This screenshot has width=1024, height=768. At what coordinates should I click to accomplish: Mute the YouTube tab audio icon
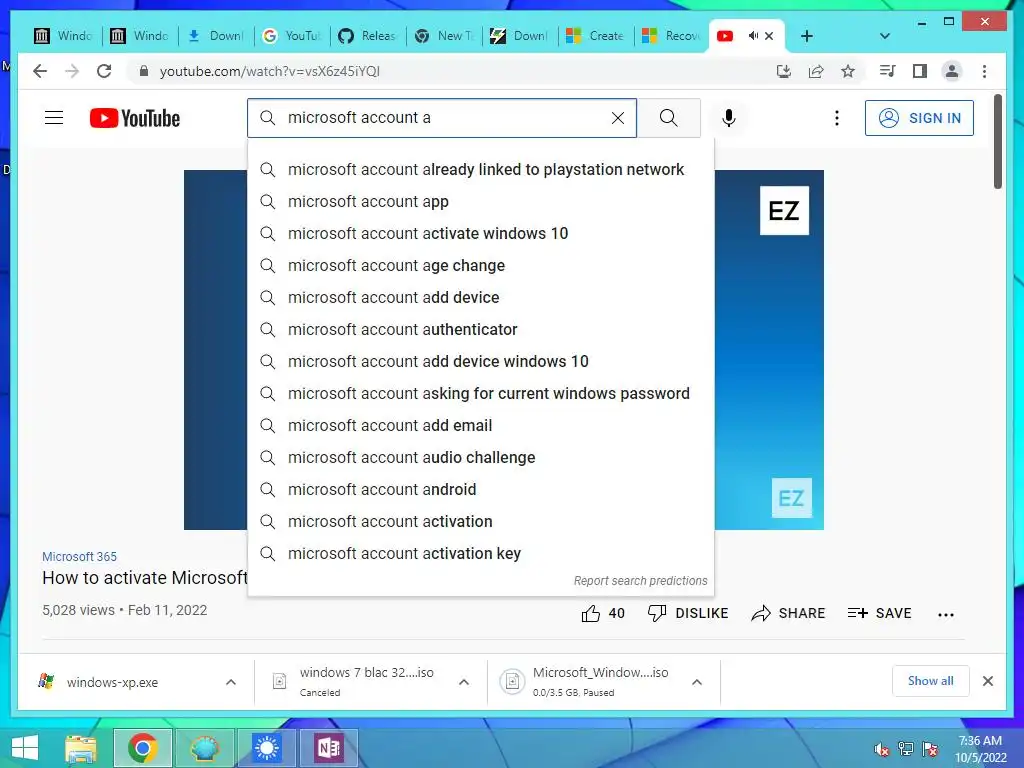coord(753,36)
